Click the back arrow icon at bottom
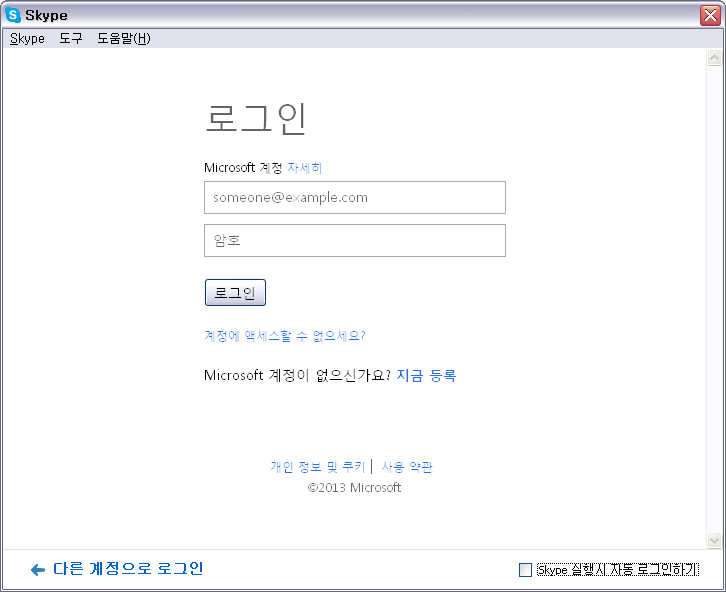Image resolution: width=726 pixels, height=592 pixels. [38, 570]
